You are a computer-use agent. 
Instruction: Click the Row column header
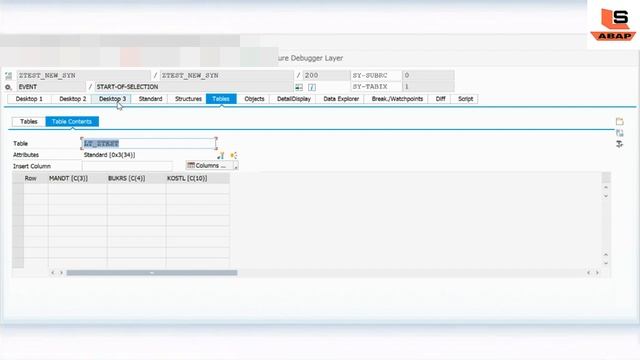(36, 178)
